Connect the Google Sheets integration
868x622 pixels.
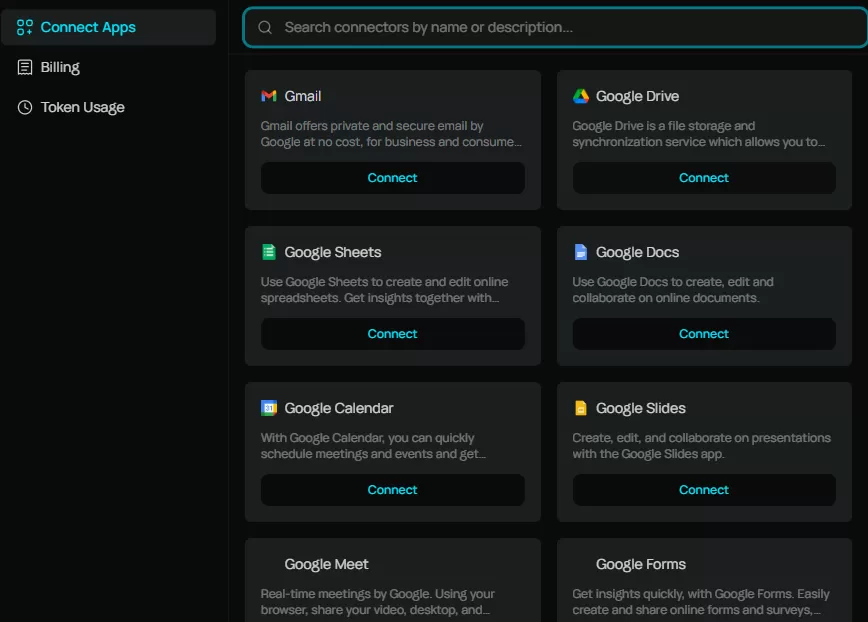(392, 334)
